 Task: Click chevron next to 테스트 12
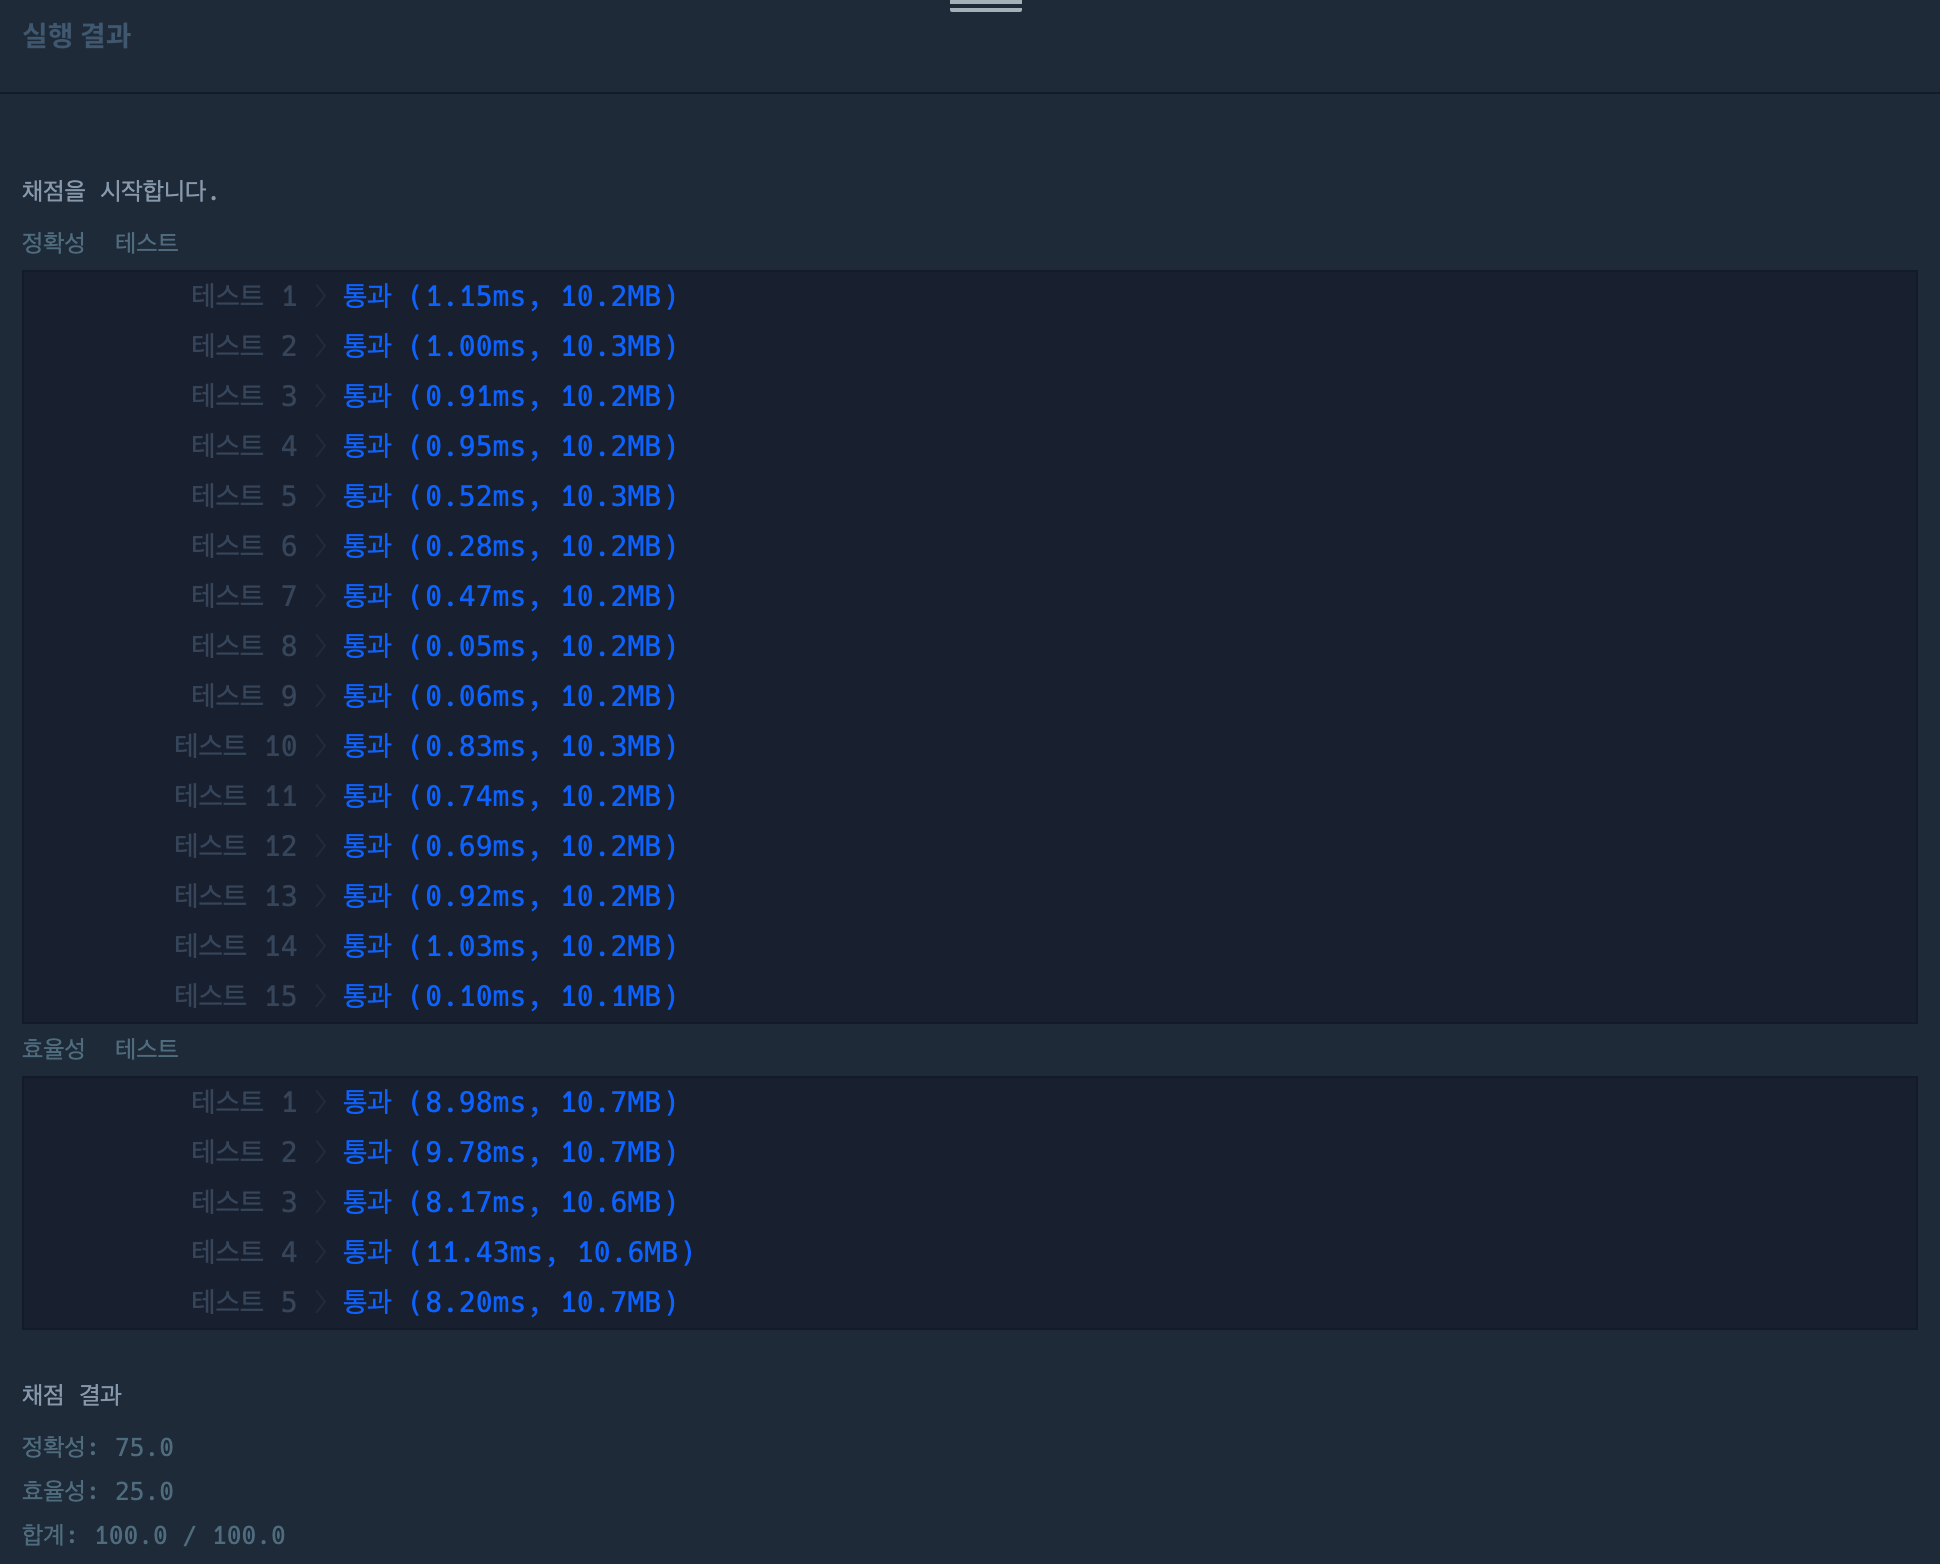[321, 846]
